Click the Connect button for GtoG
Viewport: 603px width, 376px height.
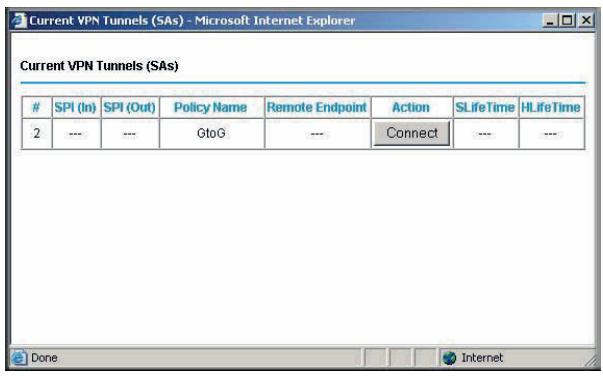(411, 133)
